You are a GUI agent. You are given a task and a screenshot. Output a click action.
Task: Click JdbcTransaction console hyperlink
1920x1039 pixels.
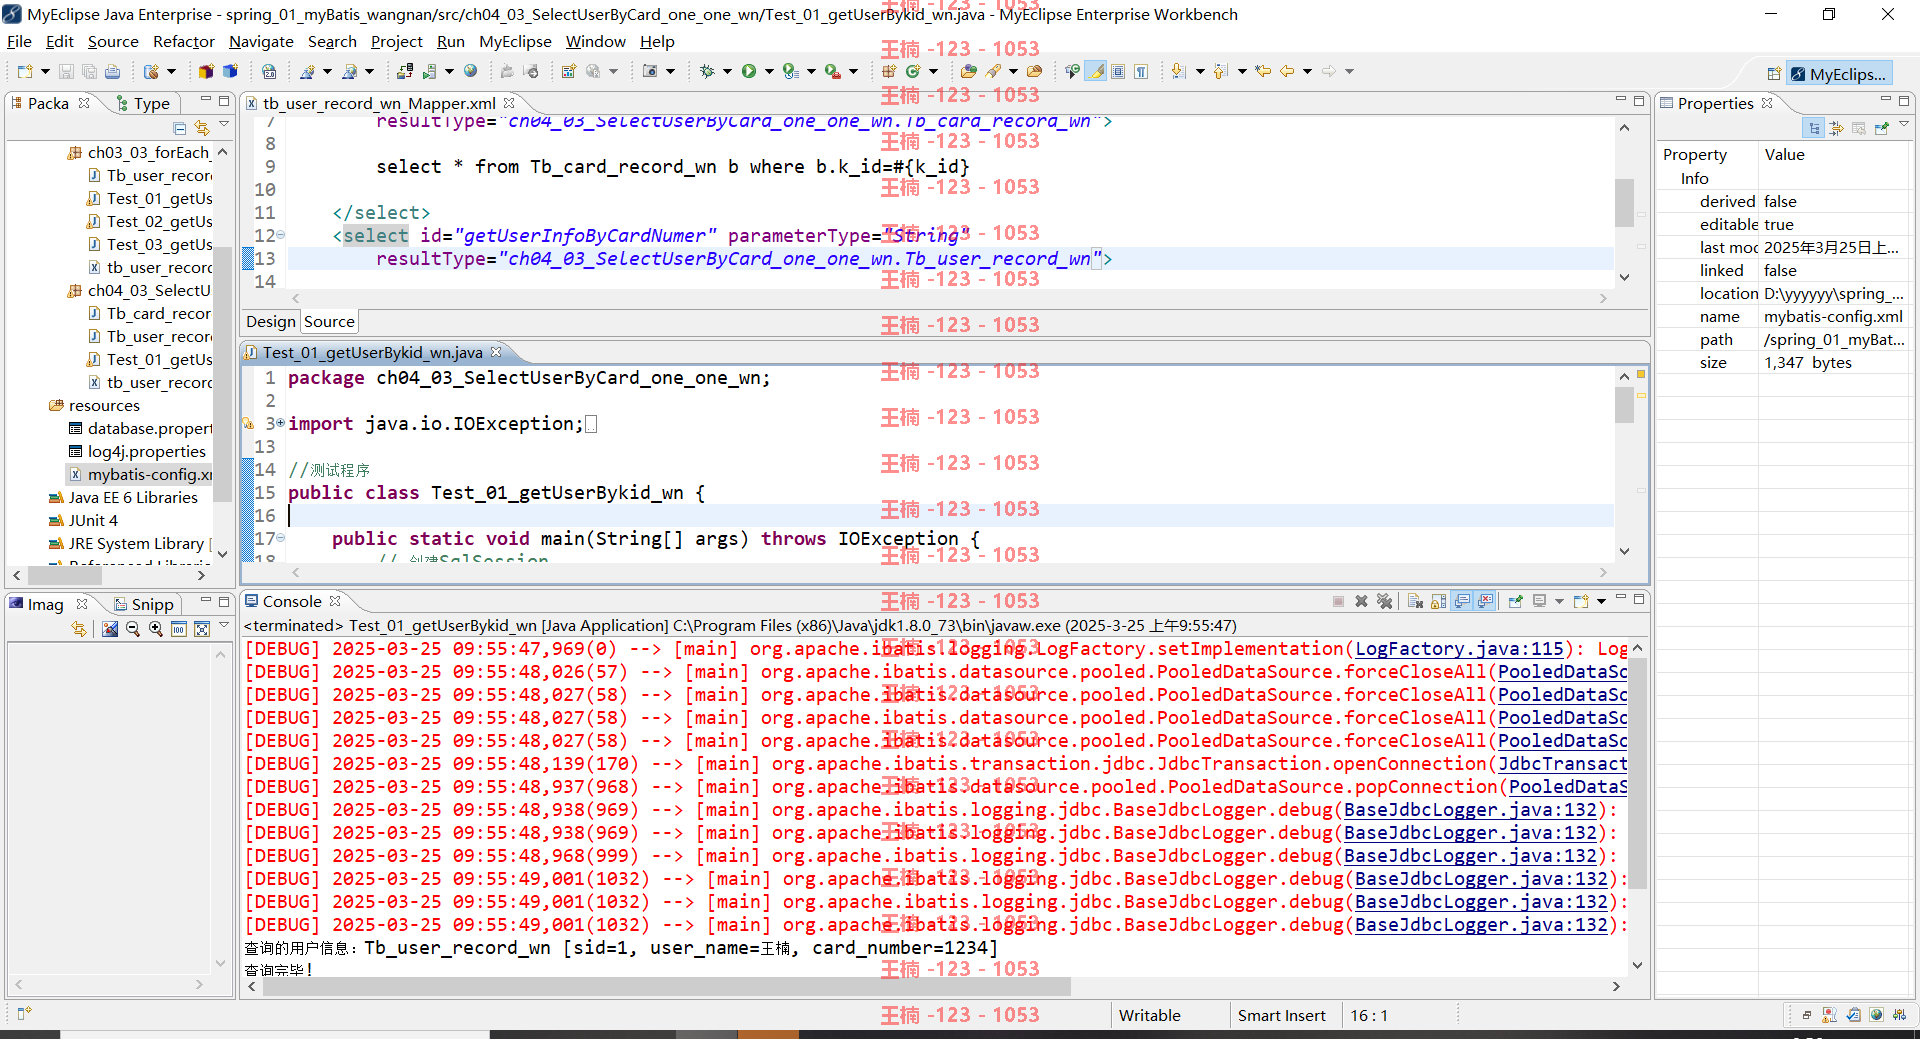pyautogui.click(x=1562, y=764)
